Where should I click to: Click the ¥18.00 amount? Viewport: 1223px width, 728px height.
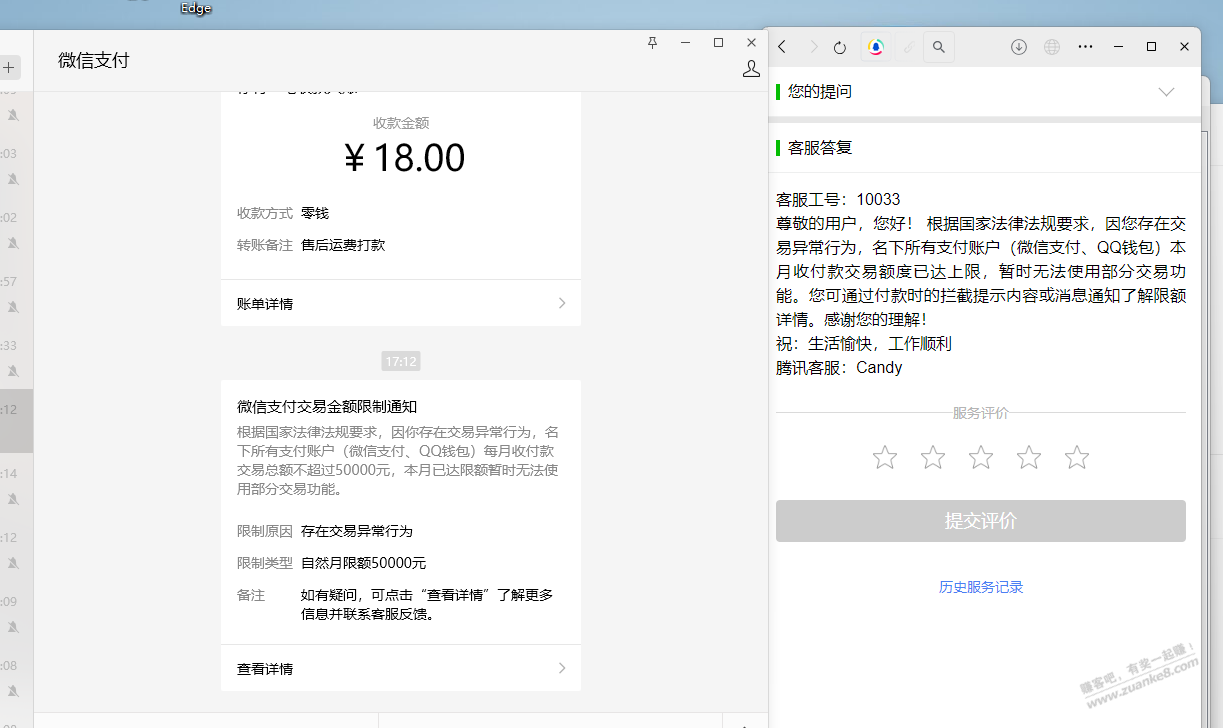pos(404,158)
